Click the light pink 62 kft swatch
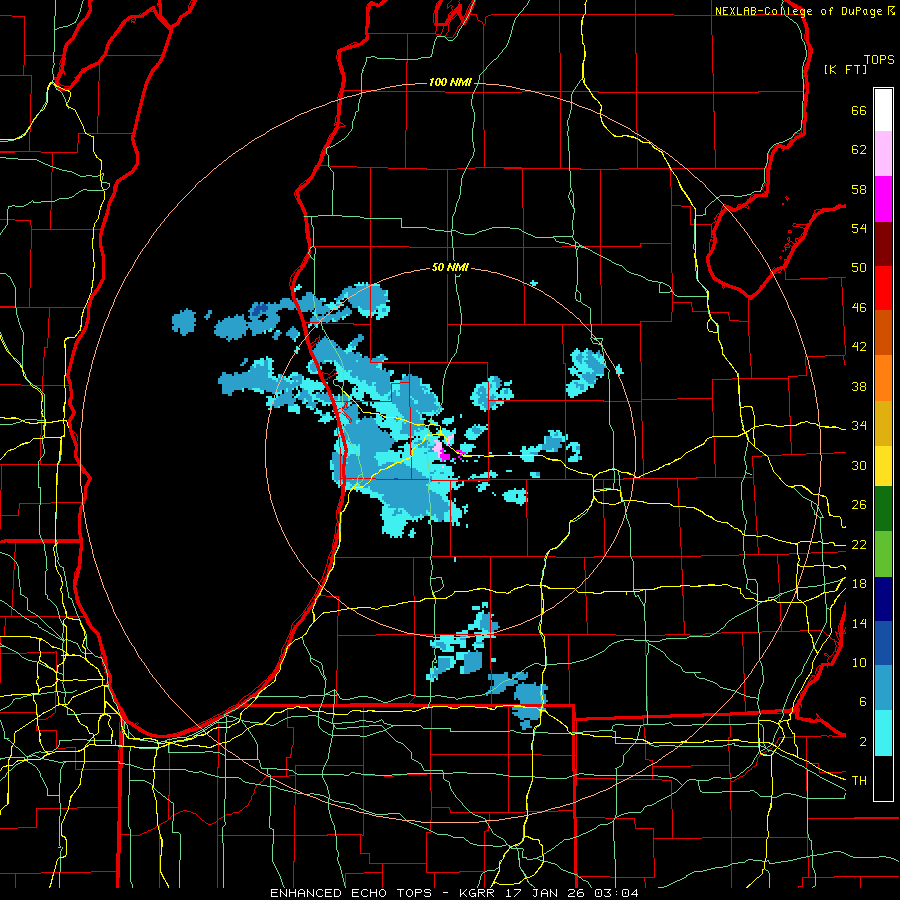This screenshot has height=900, width=900. click(x=883, y=154)
